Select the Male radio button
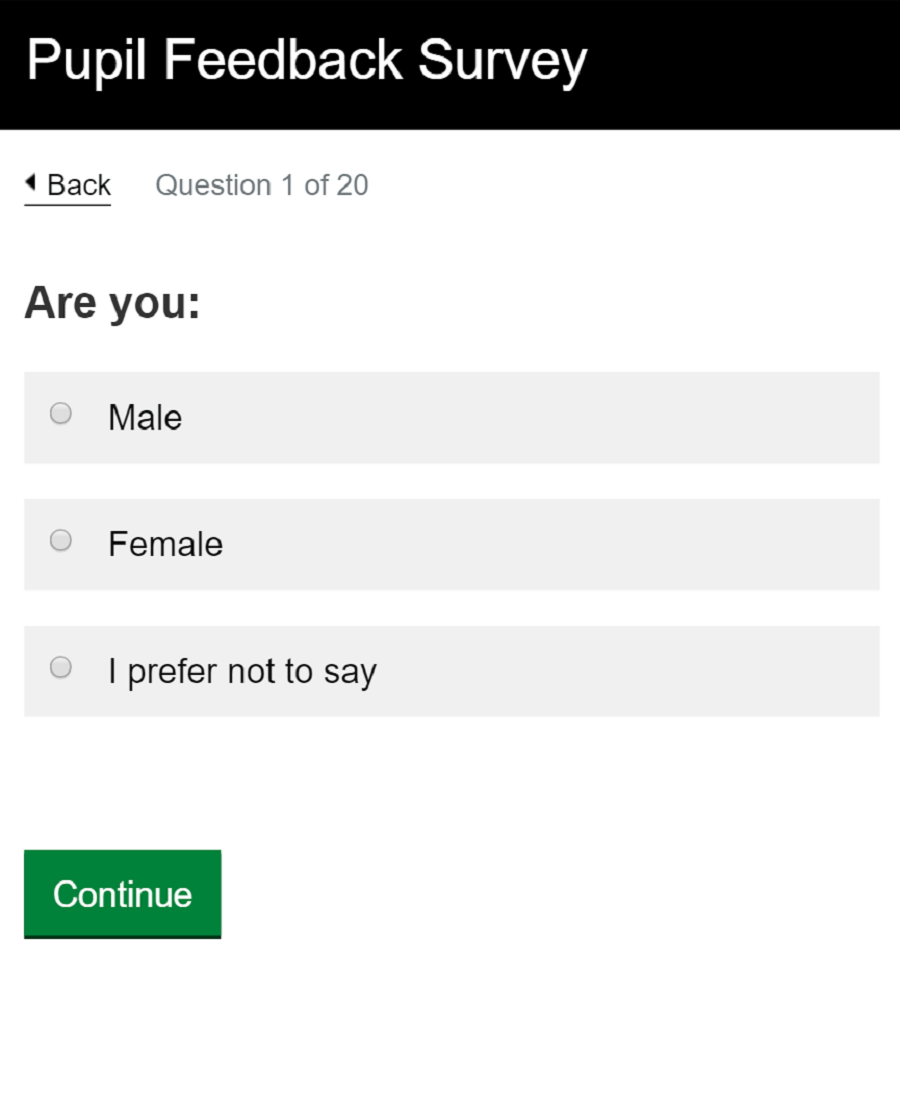 point(61,413)
